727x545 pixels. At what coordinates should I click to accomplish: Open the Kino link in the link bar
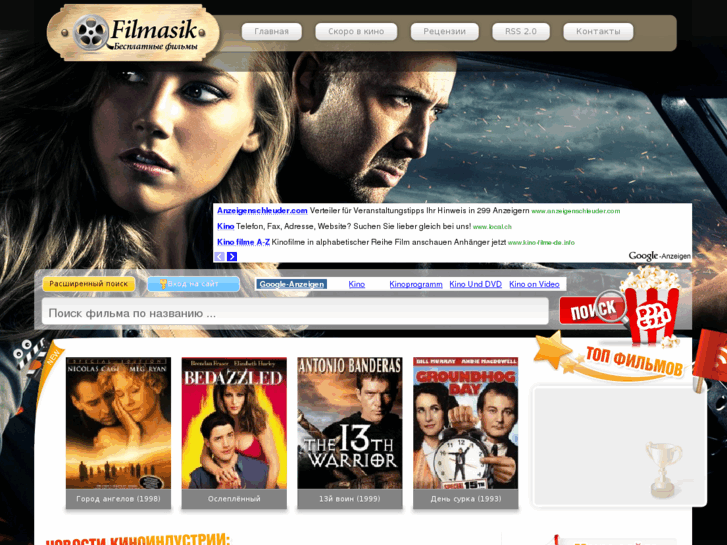pyautogui.click(x=357, y=284)
